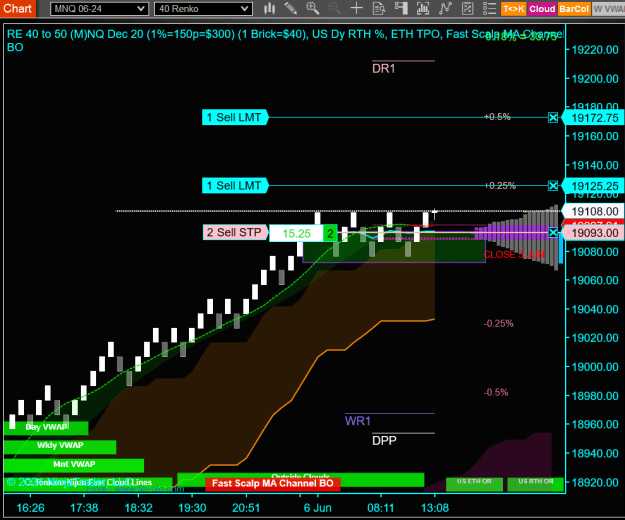The width and height of the screenshot is (625, 520).
Task: Select the Chart tab
Action: tap(18, 8)
